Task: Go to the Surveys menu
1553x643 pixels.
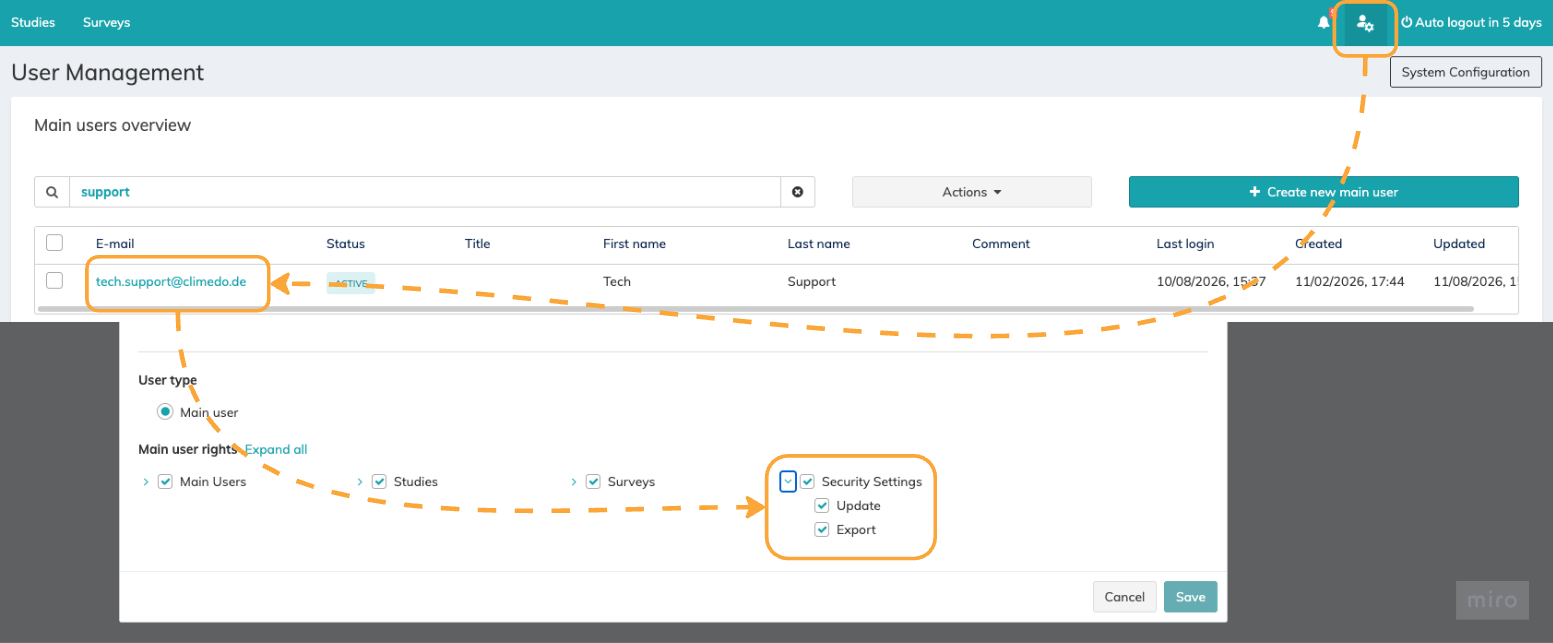Action: pyautogui.click(x=106, y=22)
